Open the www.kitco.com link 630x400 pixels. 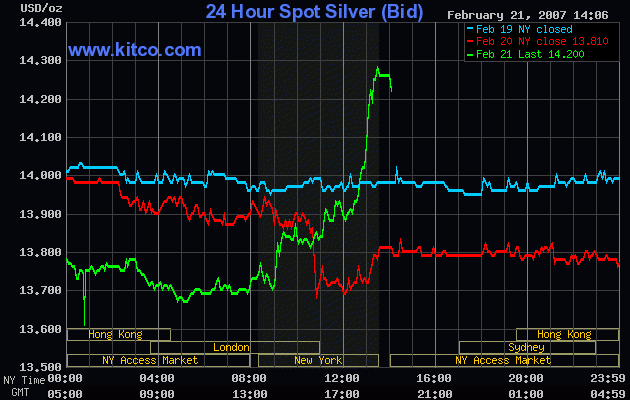pyautogui.click(x=135, y=49)
